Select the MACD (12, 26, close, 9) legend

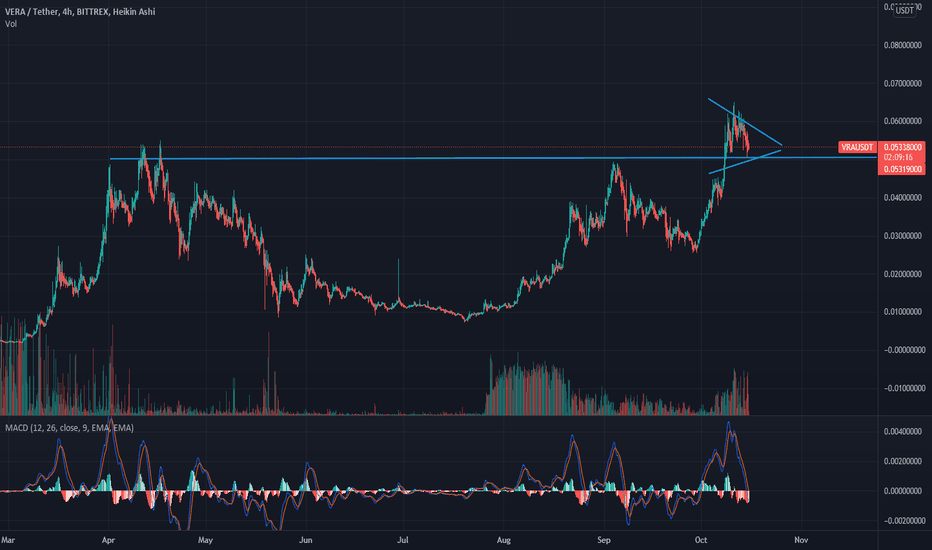point(69,428)
